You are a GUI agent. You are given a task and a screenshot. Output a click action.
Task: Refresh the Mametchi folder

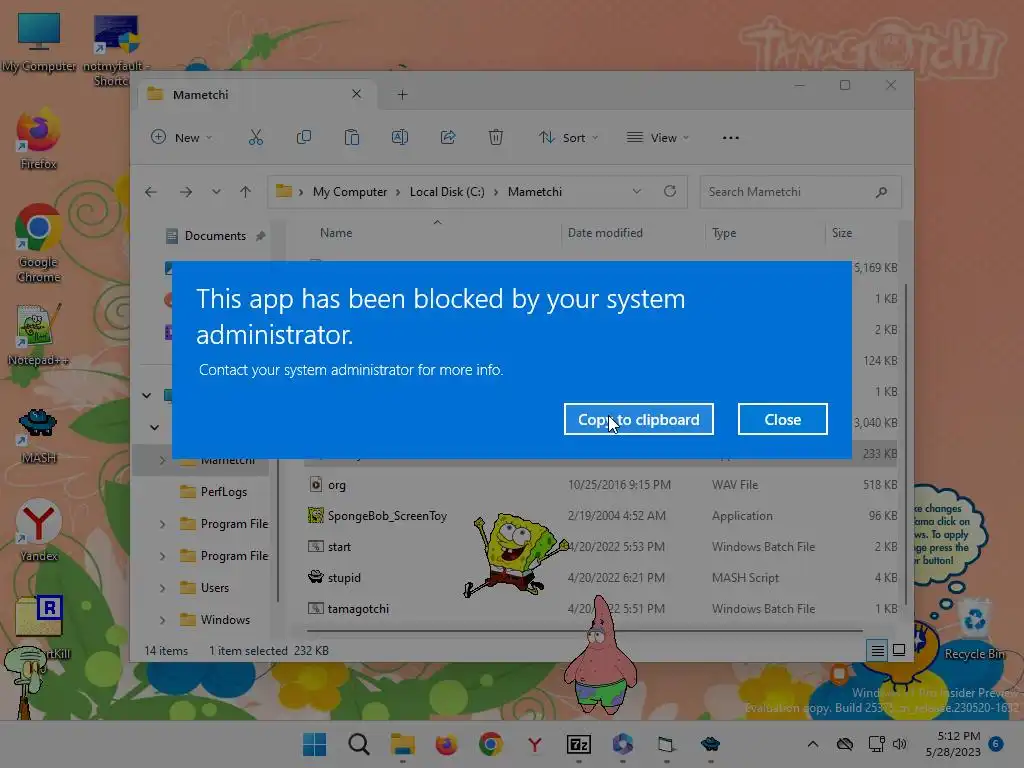point(669,191)
